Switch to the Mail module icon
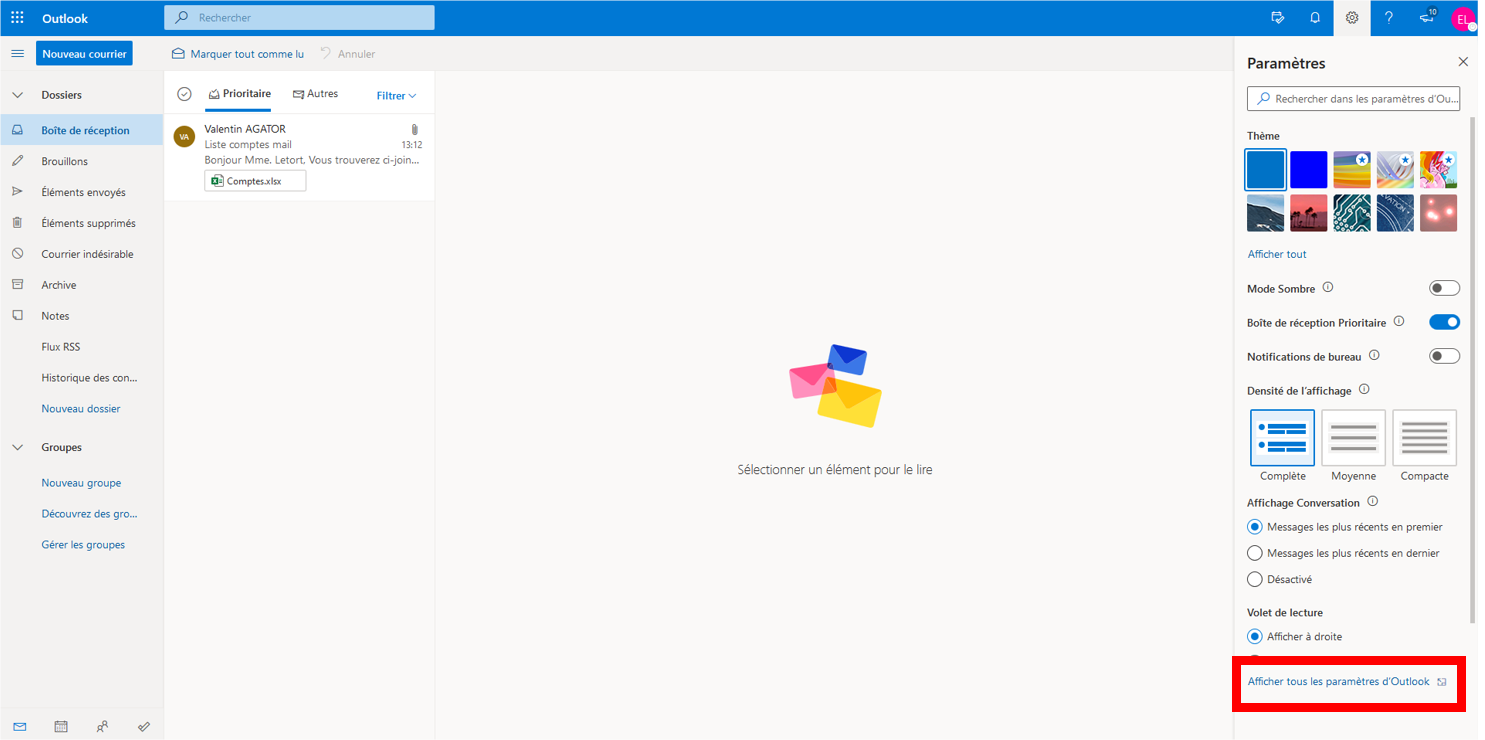Screen dimensions: 1485x740 point(19,727)
